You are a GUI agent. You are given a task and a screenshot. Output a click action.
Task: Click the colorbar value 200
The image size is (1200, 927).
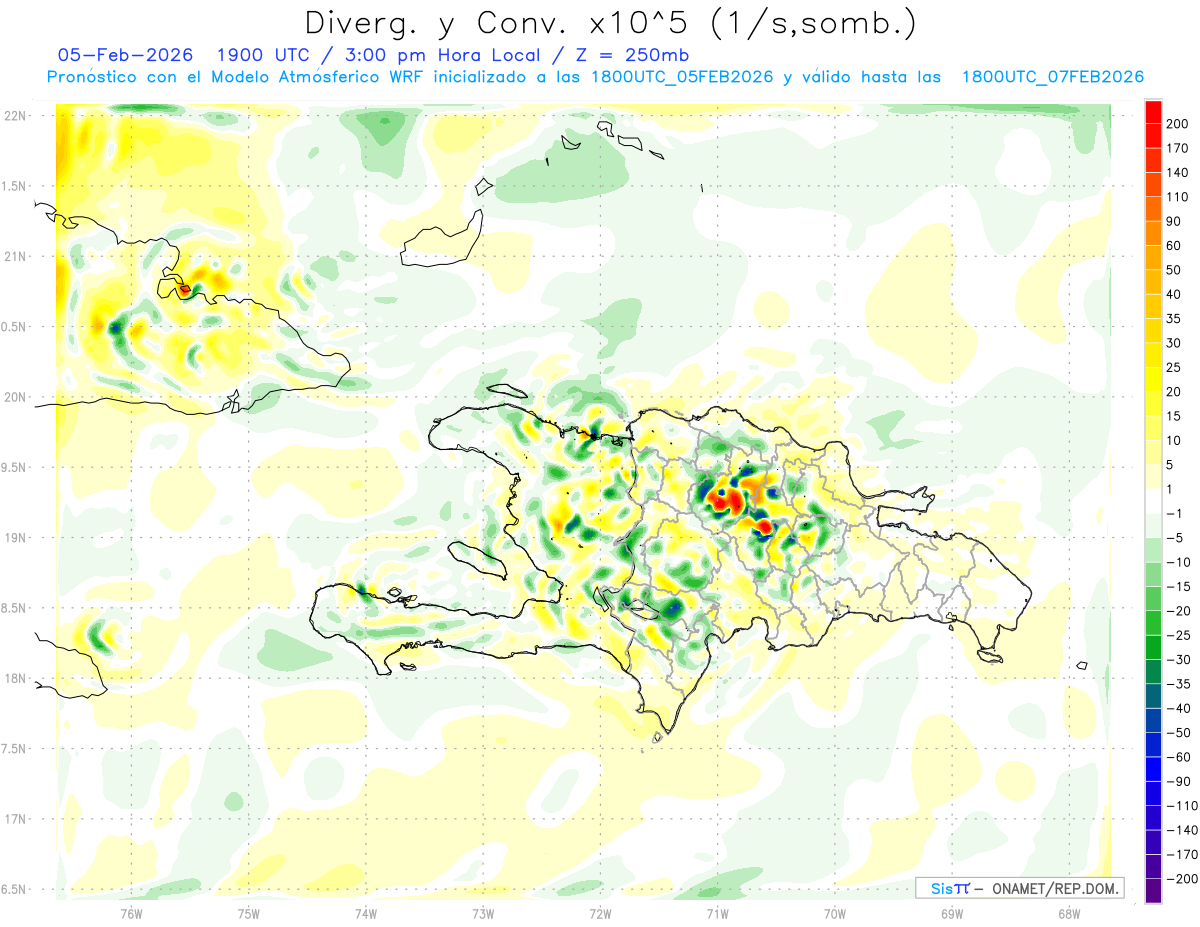[x=1178, y=124]
